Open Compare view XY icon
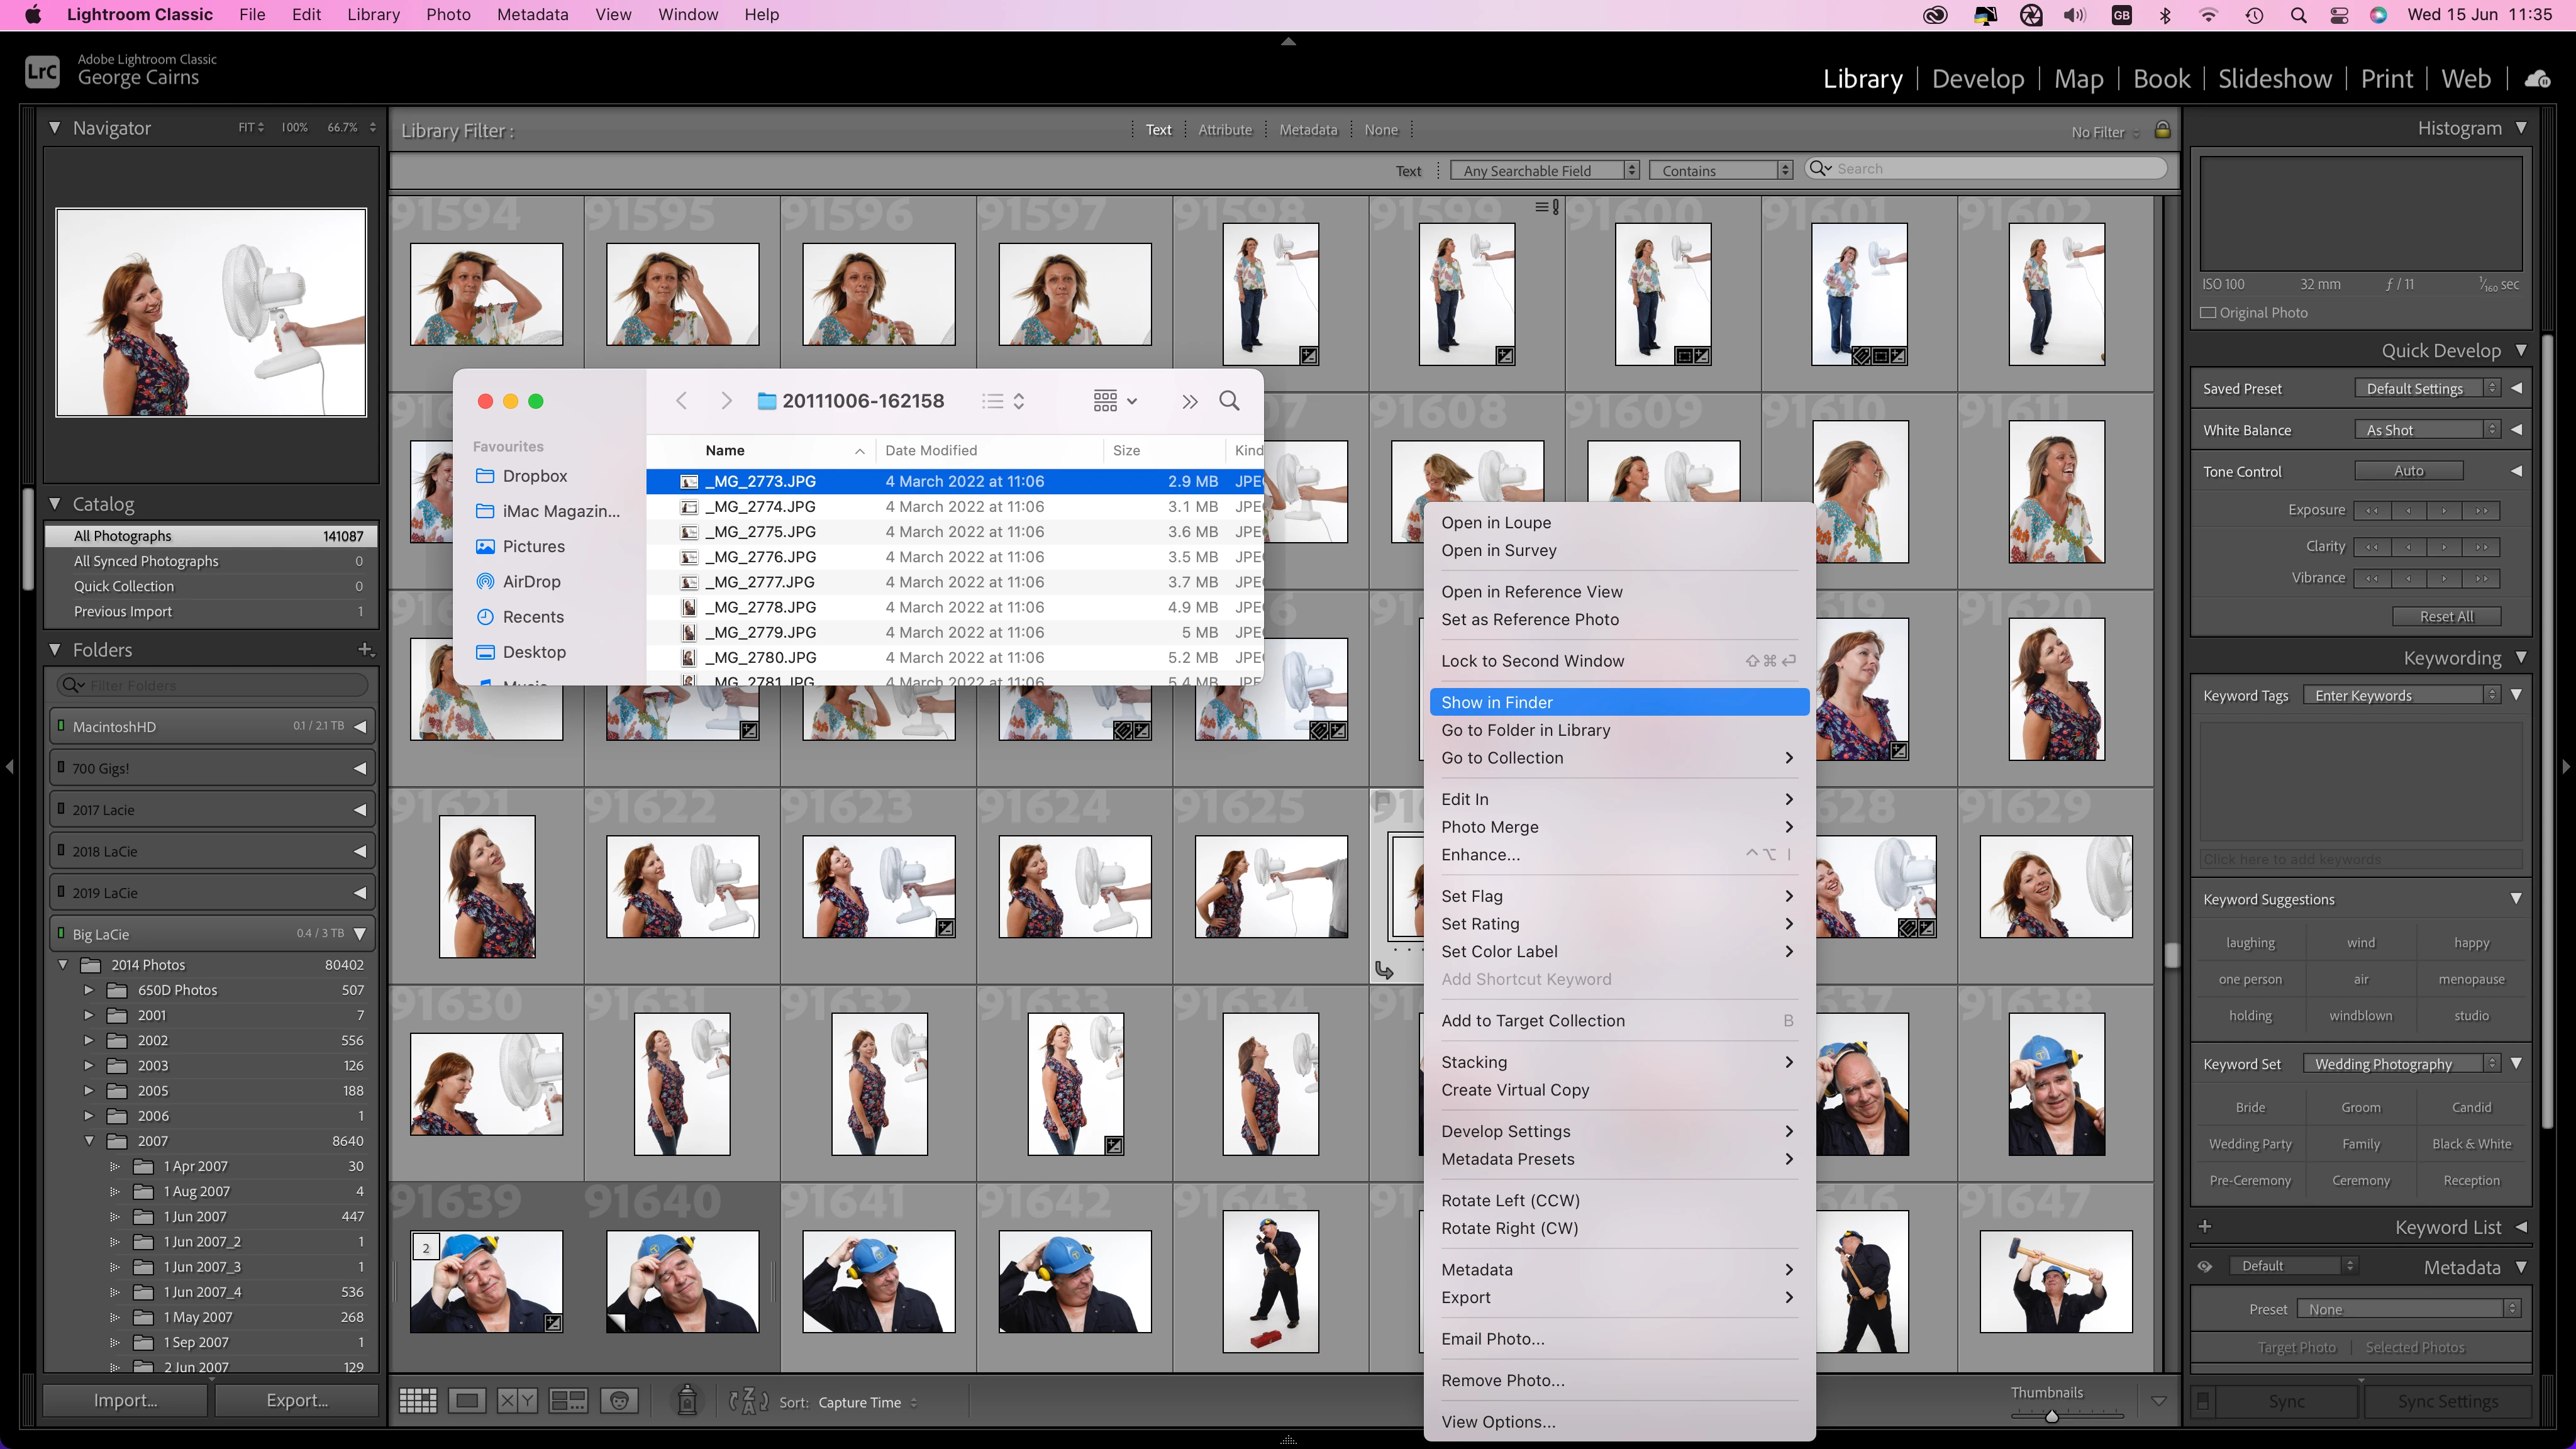The height and width of the screenshot is (1449, 2576). click(517, 1401)
